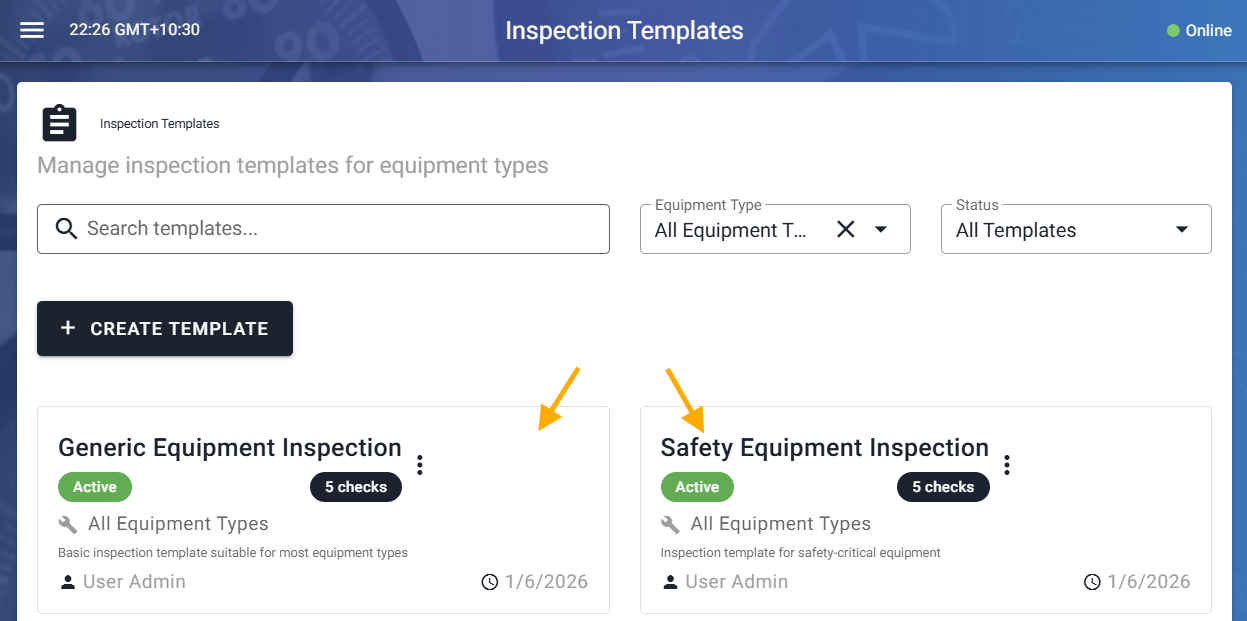Screen dimensions: 1247x621
Task: Click wrench icon on Generic Equipment card
Action: 68,524
